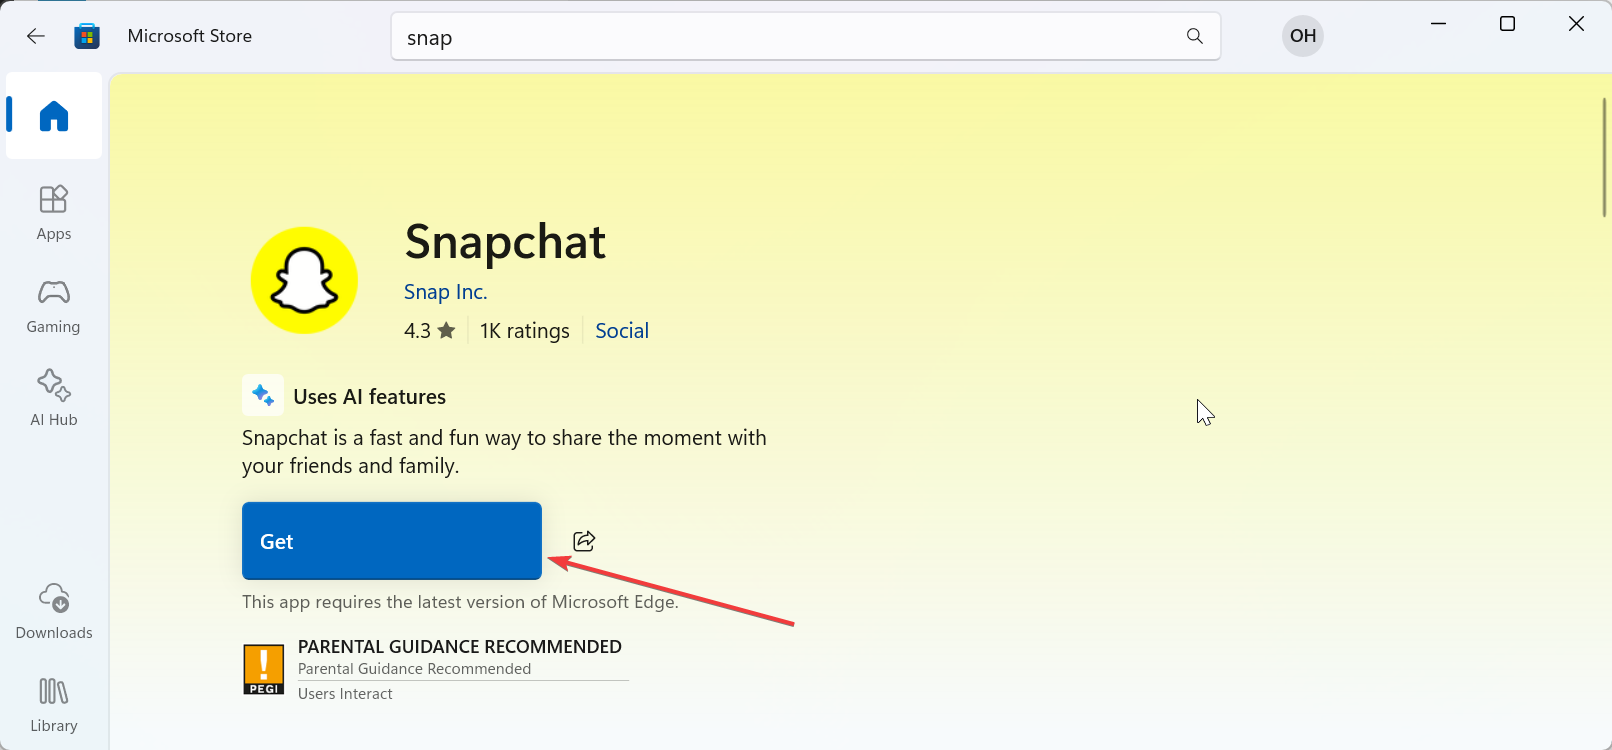Click the Snapchat description text
The width and height of the screenshot is (1612, 750).
coord(504,452)
